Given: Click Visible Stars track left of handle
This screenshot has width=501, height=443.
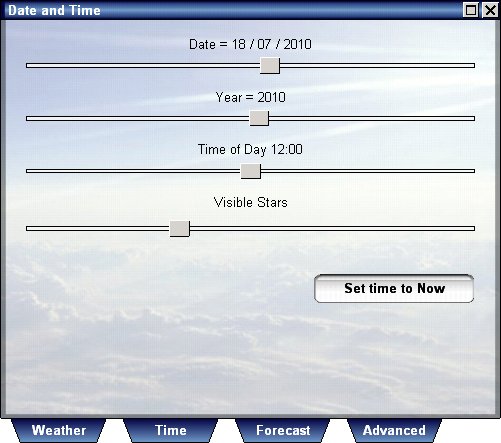Looking at the screenshot, I should point(98,228).
